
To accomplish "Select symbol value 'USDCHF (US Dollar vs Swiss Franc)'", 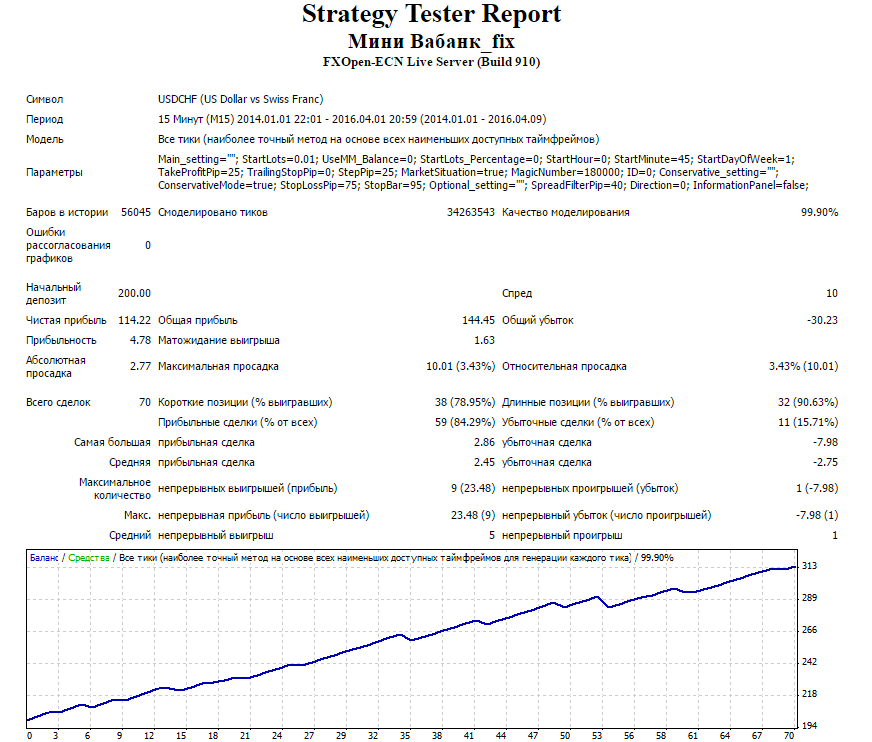I will tap(240, 99).
